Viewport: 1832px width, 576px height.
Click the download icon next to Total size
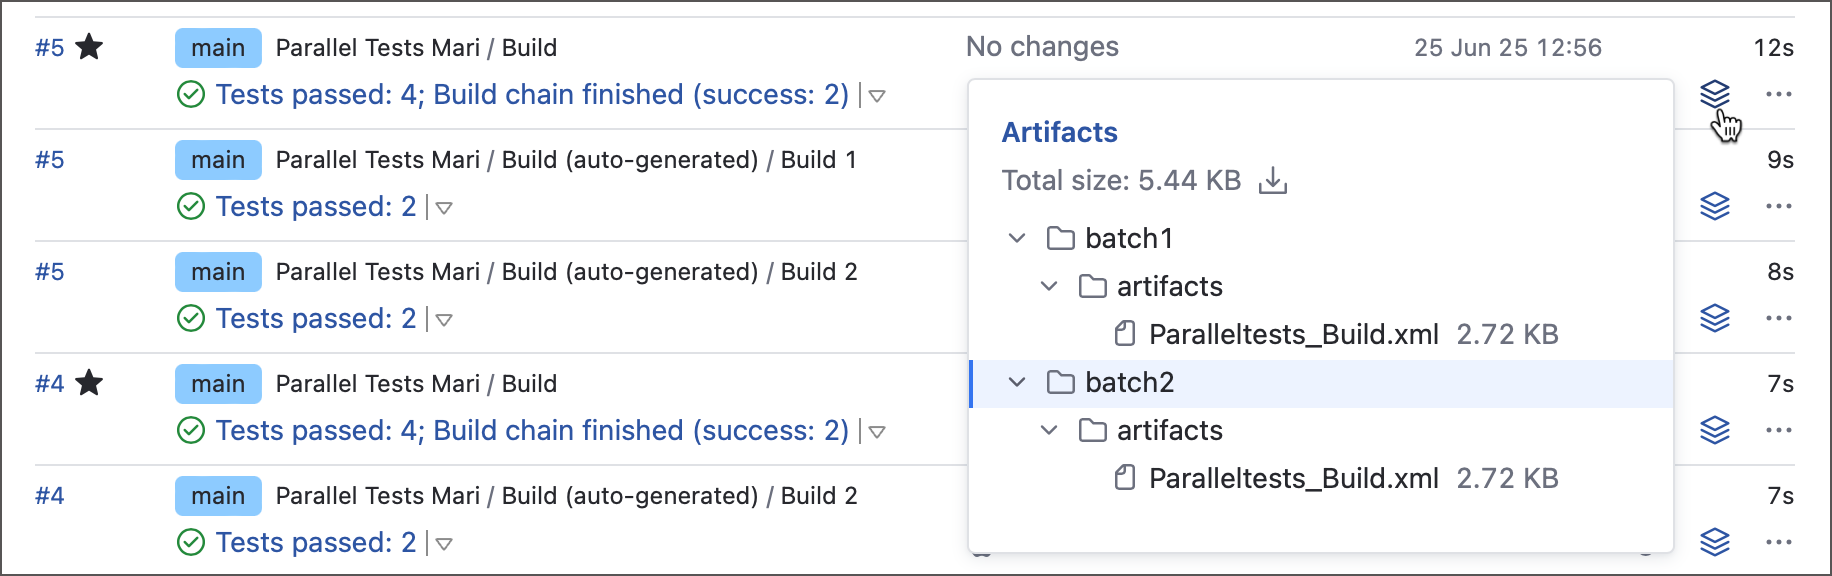point(1274,181)
